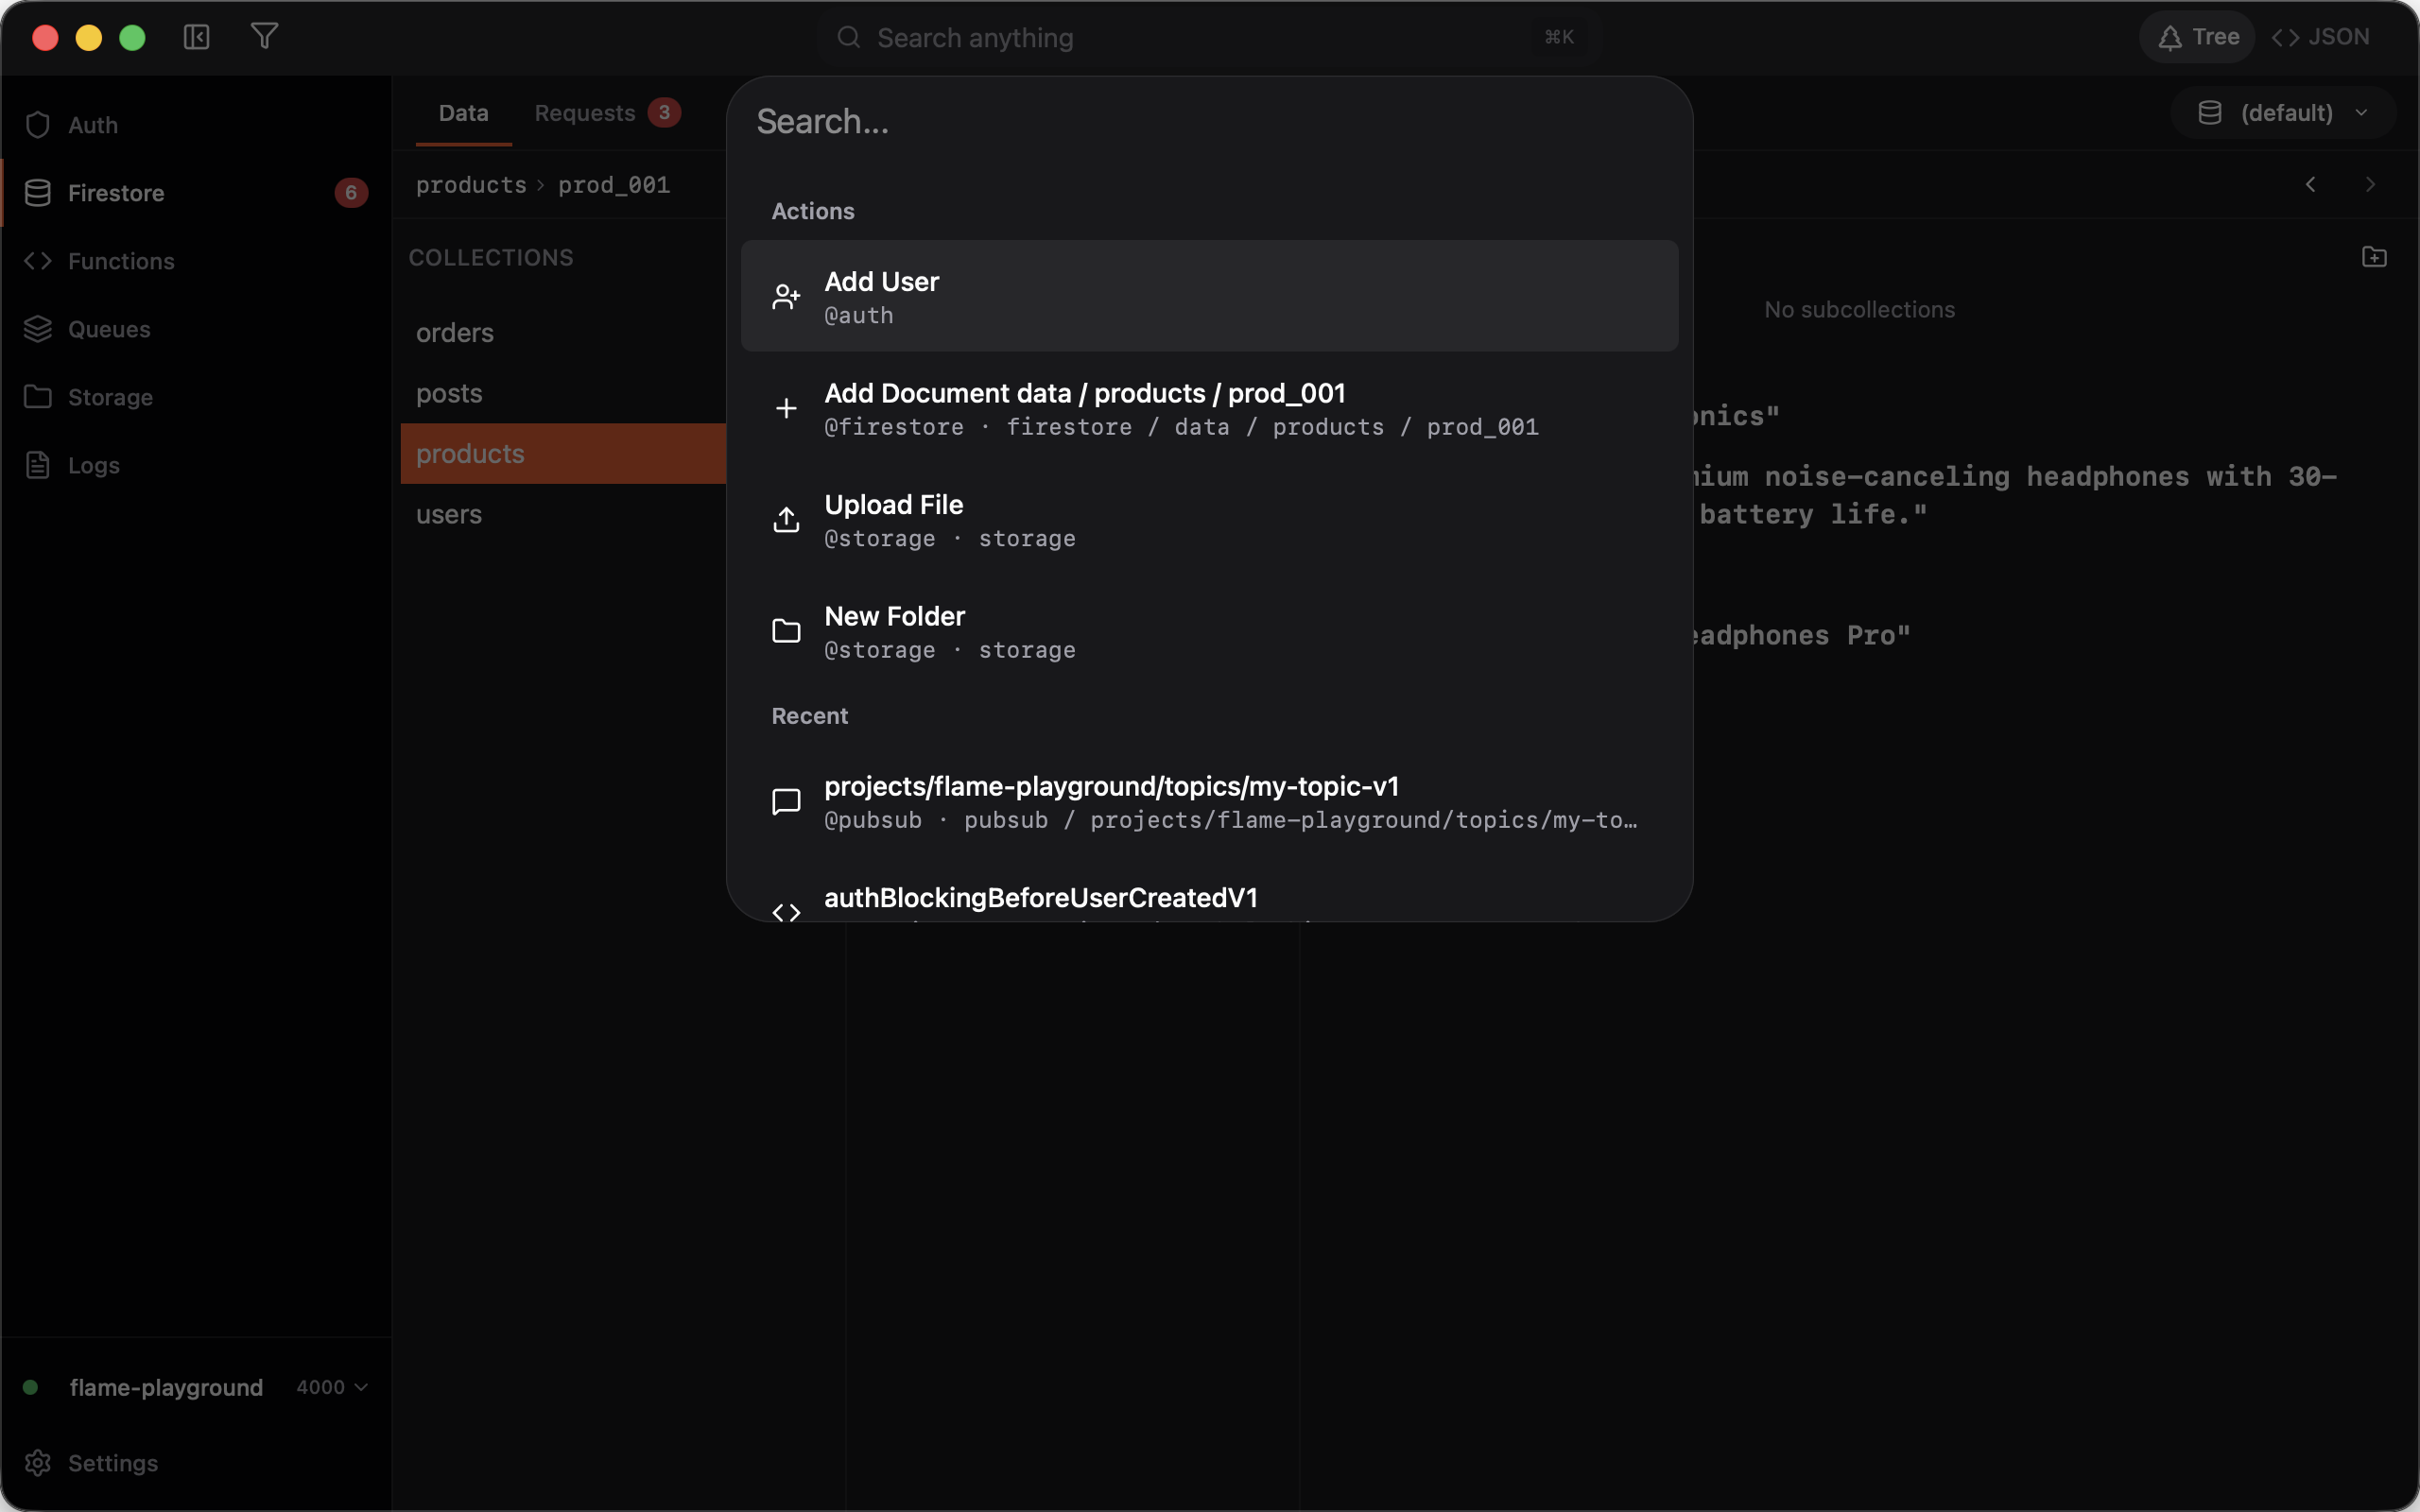Switch to Tree view
The image size is (2420, 1512).
pos(2197,37)
